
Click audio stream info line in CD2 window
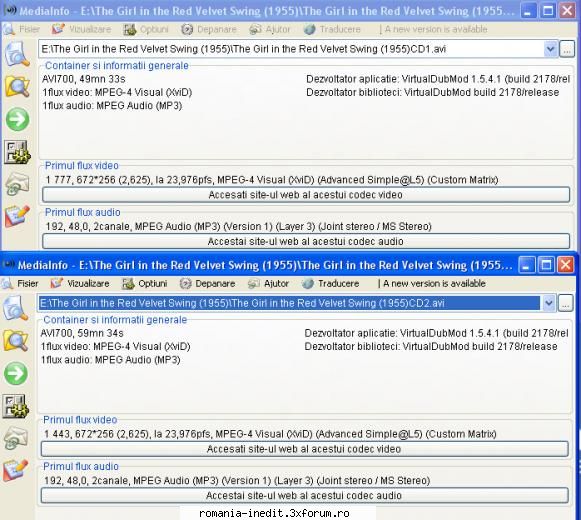pyautogui.click(x=237, y=481)
